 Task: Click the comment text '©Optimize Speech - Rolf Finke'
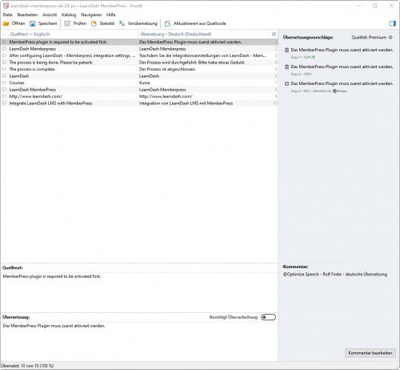pos(313,274)
